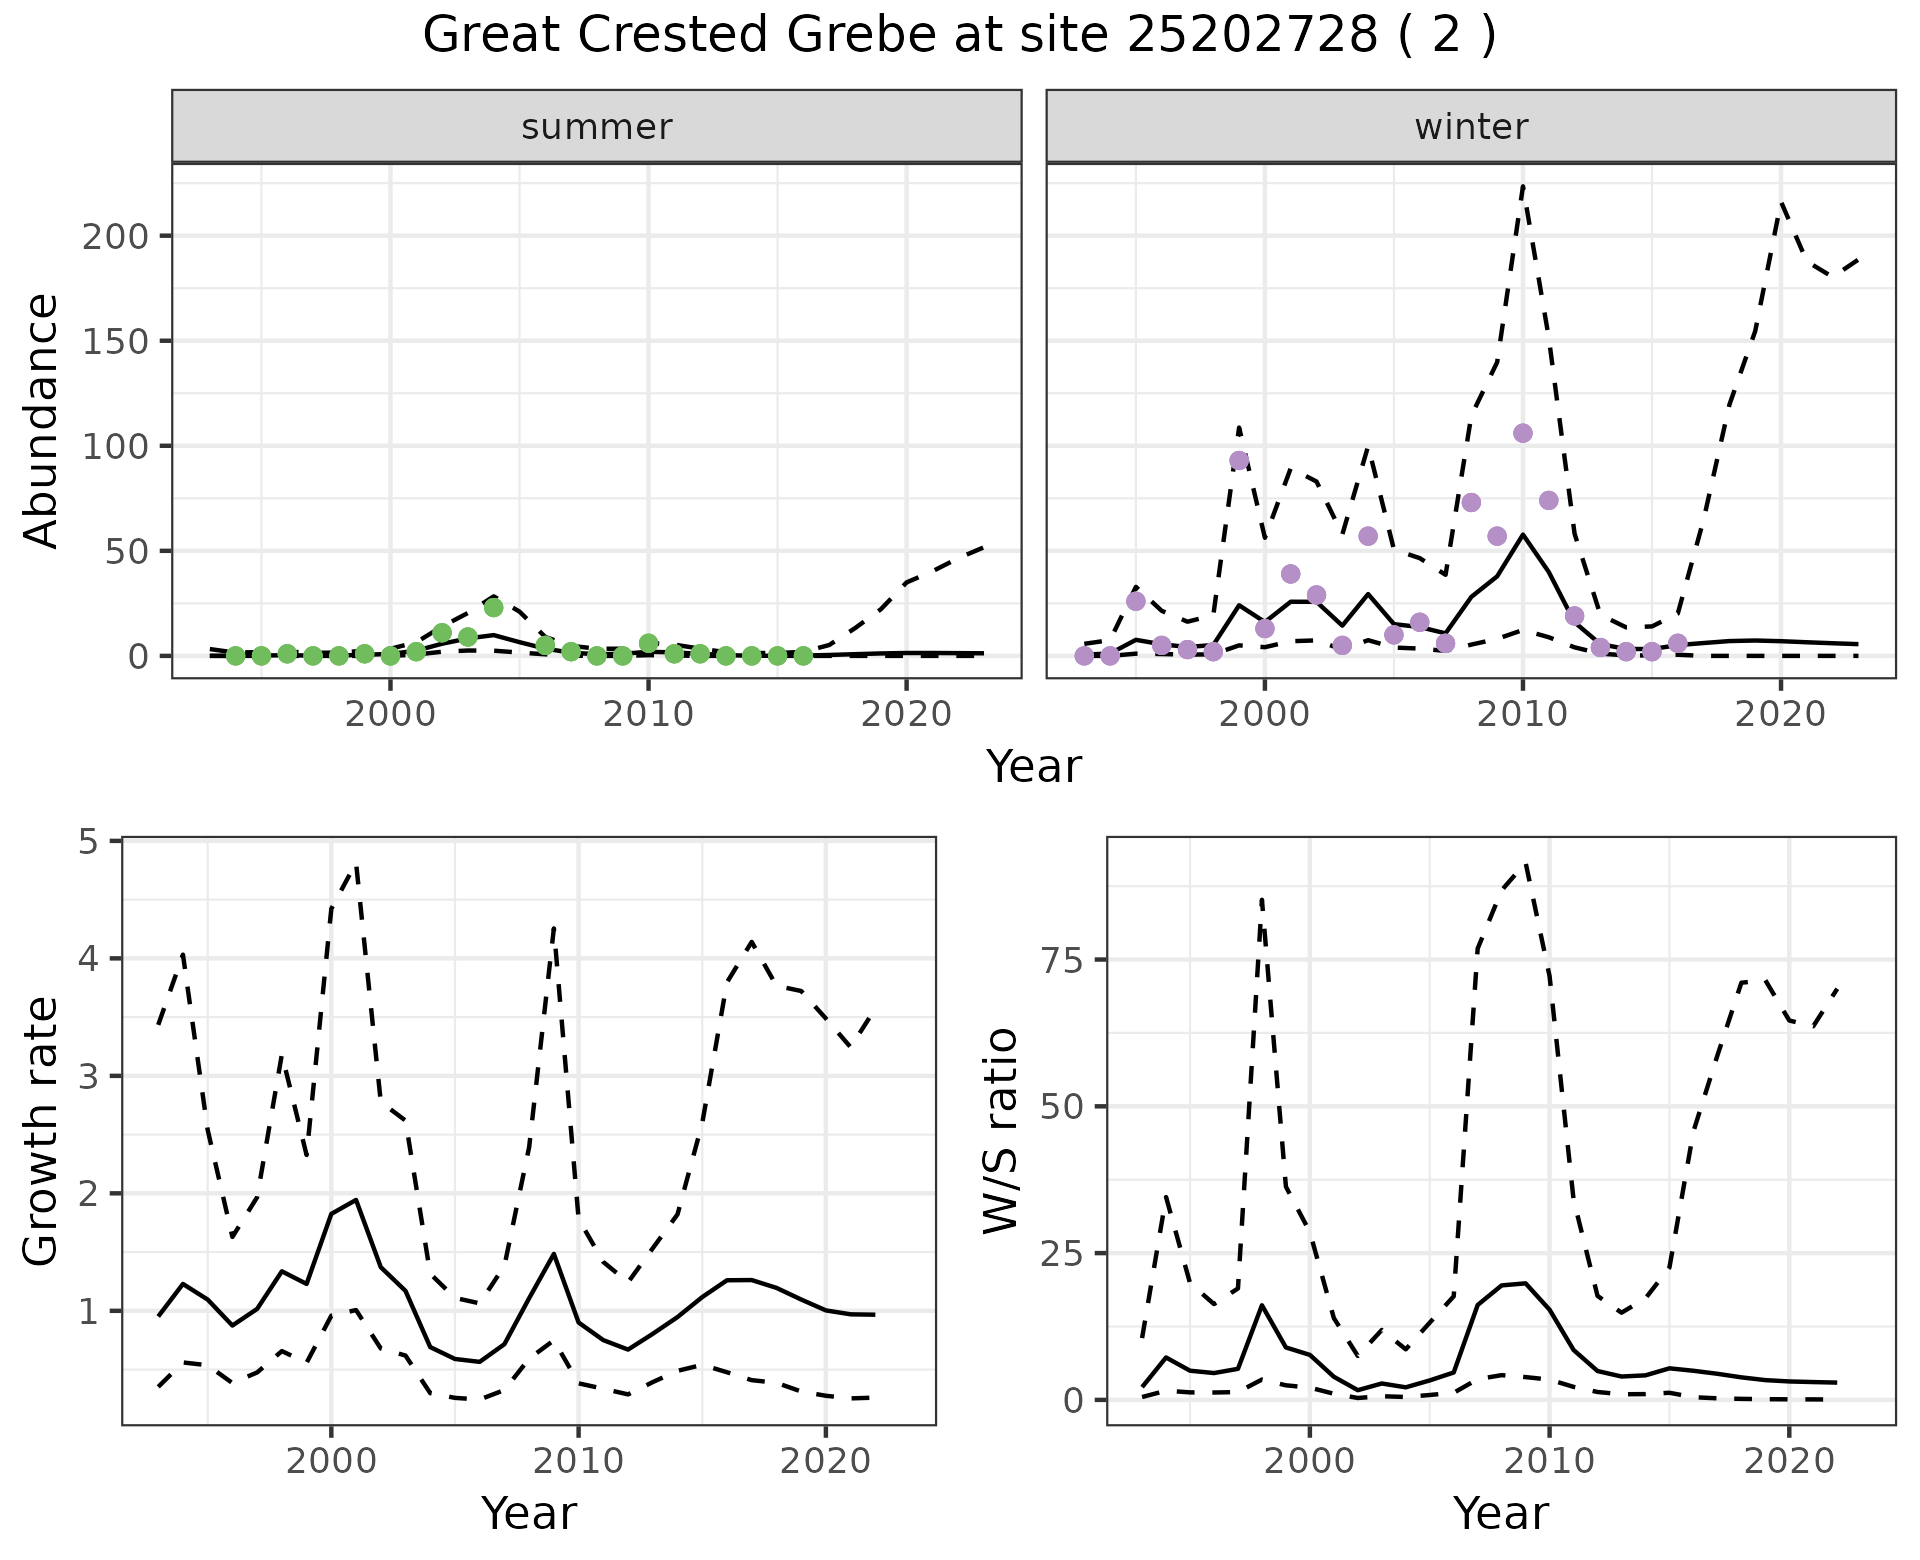1920x1560 pixels.
Task: Click the highest green point in summer panel
Action: point(493,607)
